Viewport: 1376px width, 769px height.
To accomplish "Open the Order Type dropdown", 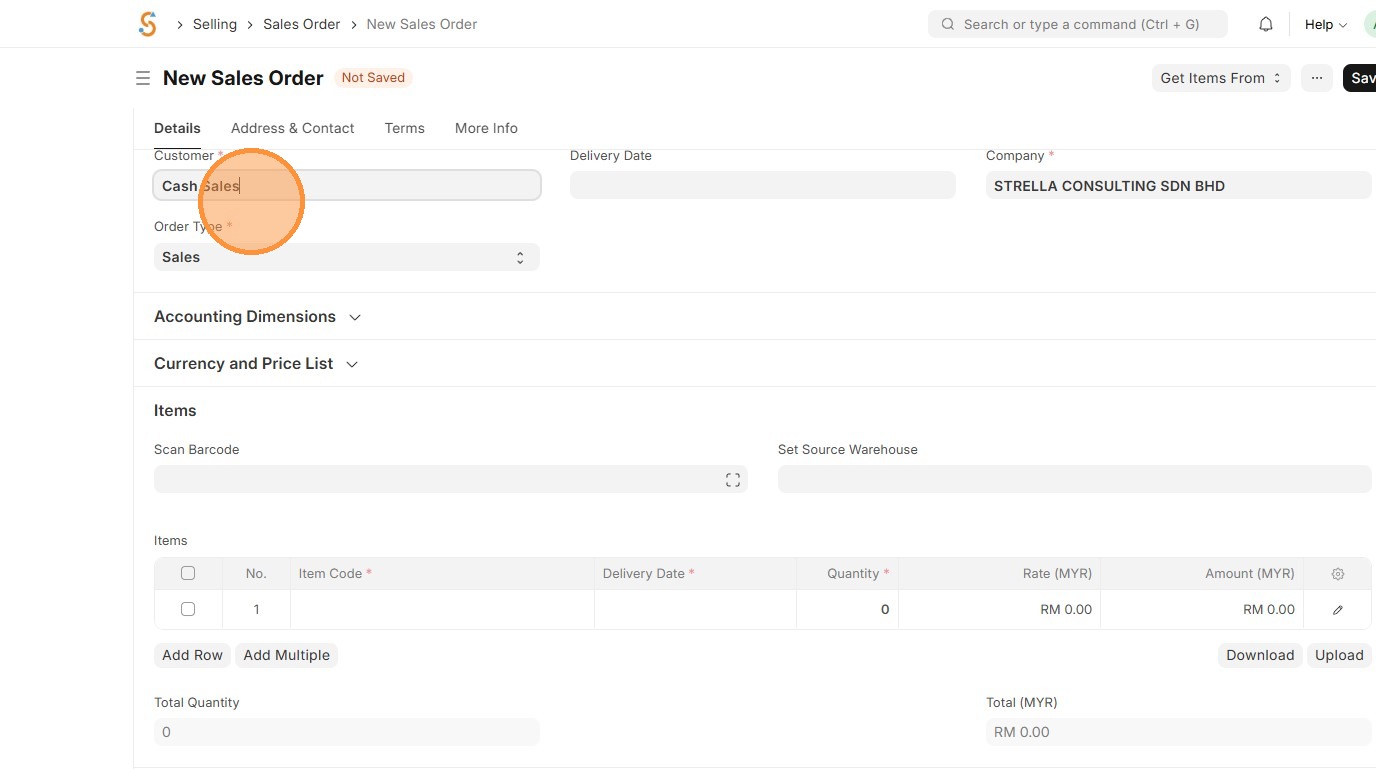I will pyautogui.click(x=346, y=257).
